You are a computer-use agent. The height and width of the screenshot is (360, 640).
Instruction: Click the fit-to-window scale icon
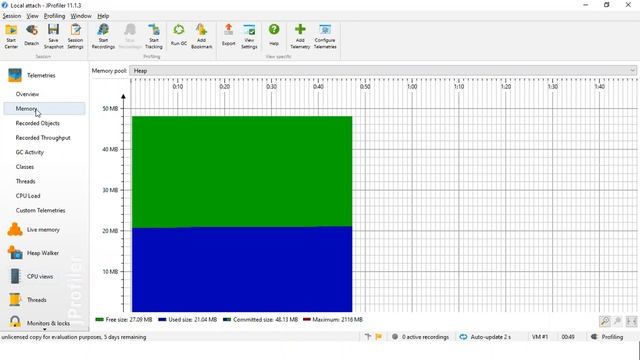coord(631,321)
